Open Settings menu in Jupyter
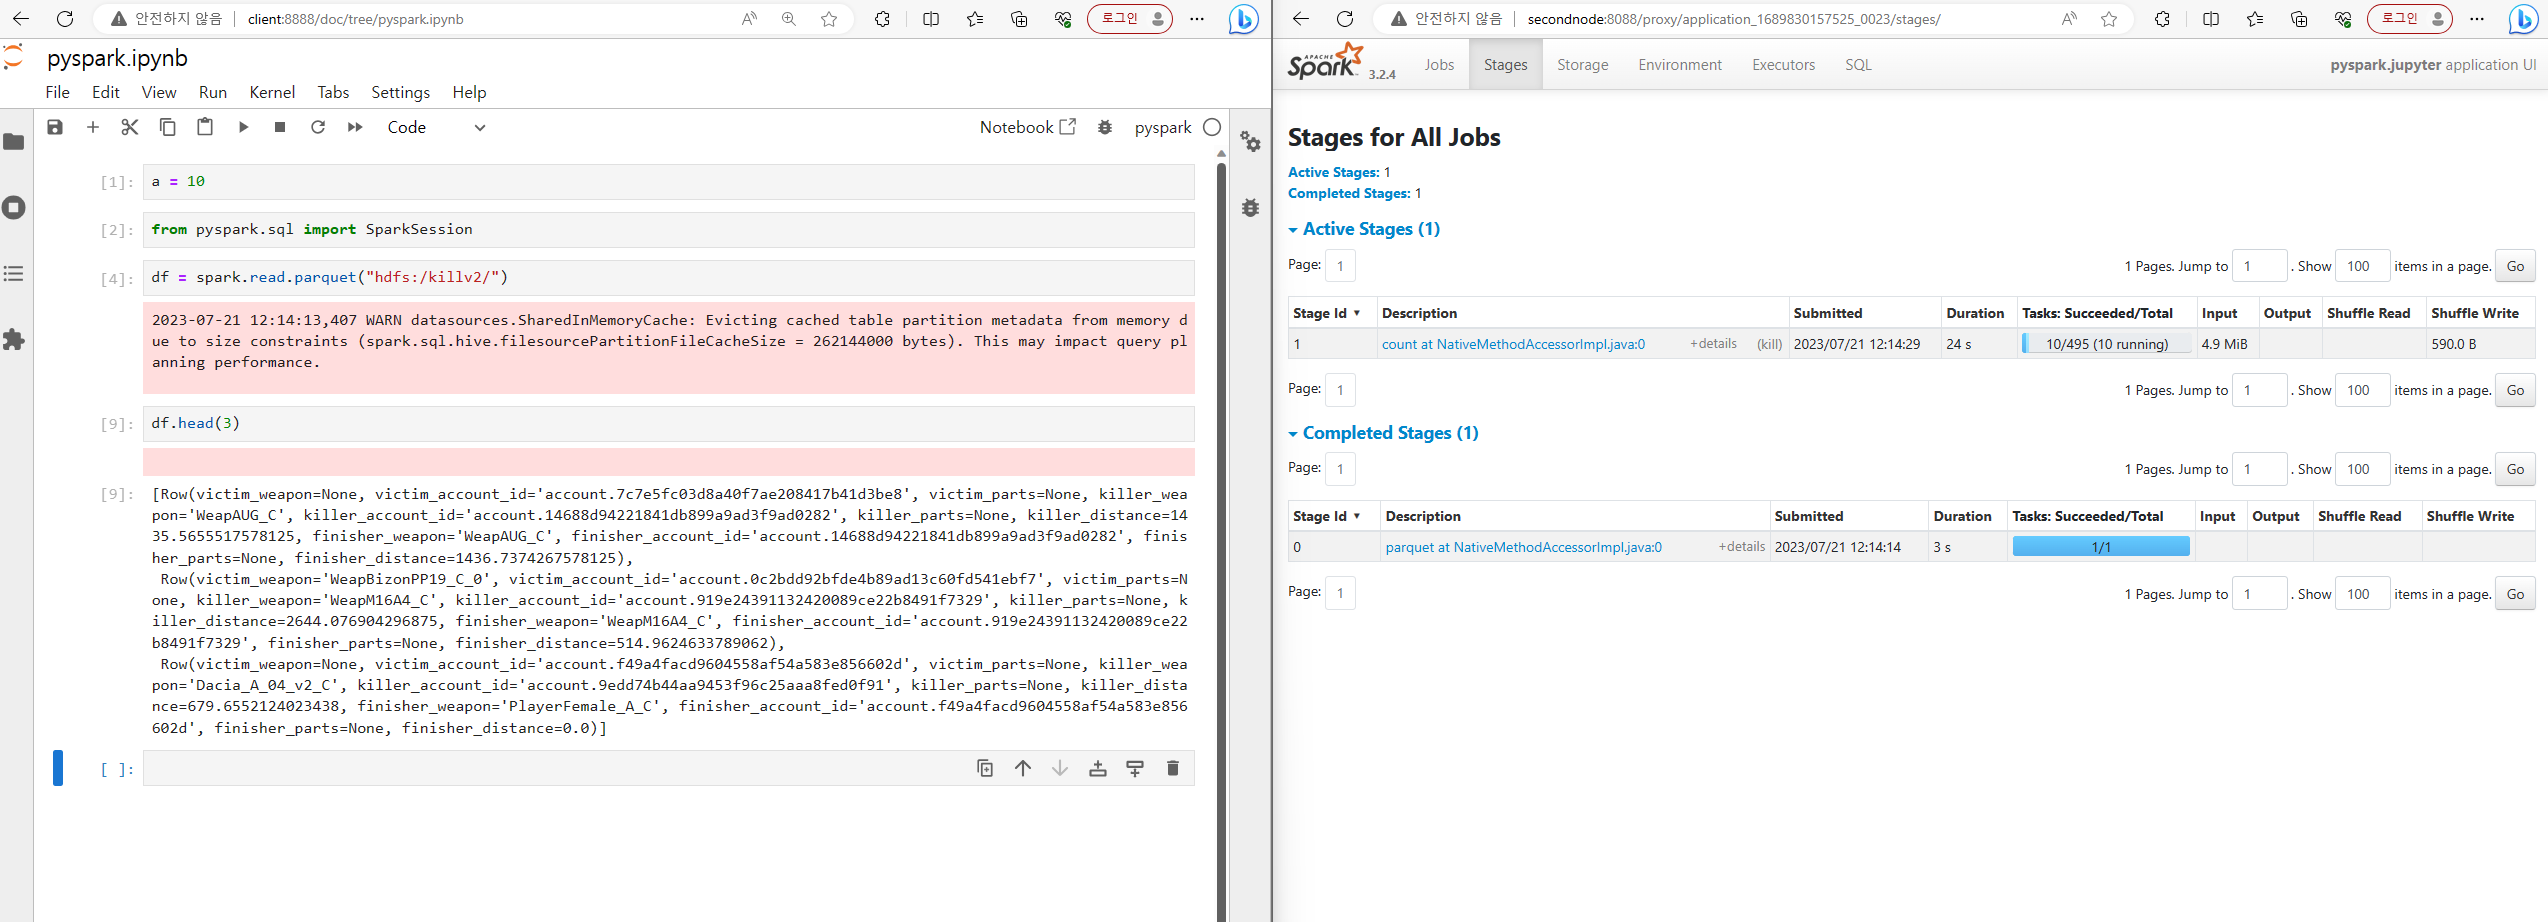The image size is (2548, 922). pyautogui.click(x=400, y=92)
